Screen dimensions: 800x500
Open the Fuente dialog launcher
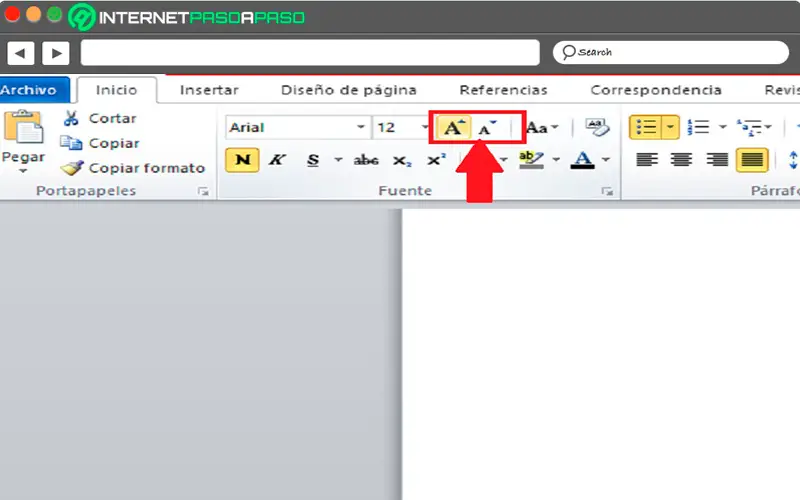(x=607, y=191)
